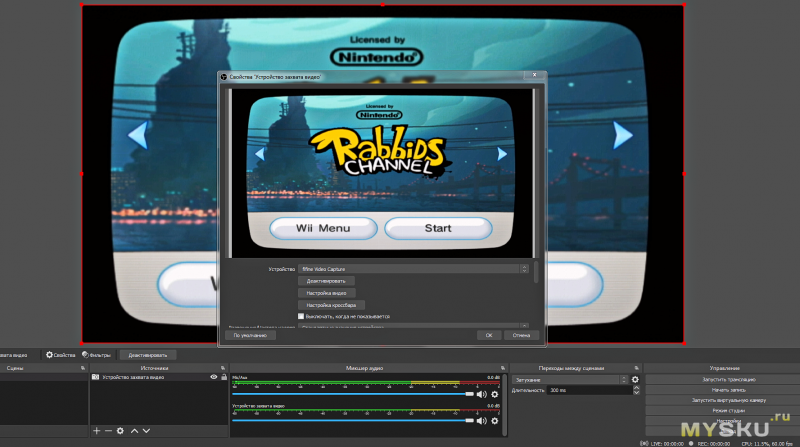The height and width of the screenshot is (447, 800).
Task: Open Свойства in source toolbar
Action: [61, 355]
